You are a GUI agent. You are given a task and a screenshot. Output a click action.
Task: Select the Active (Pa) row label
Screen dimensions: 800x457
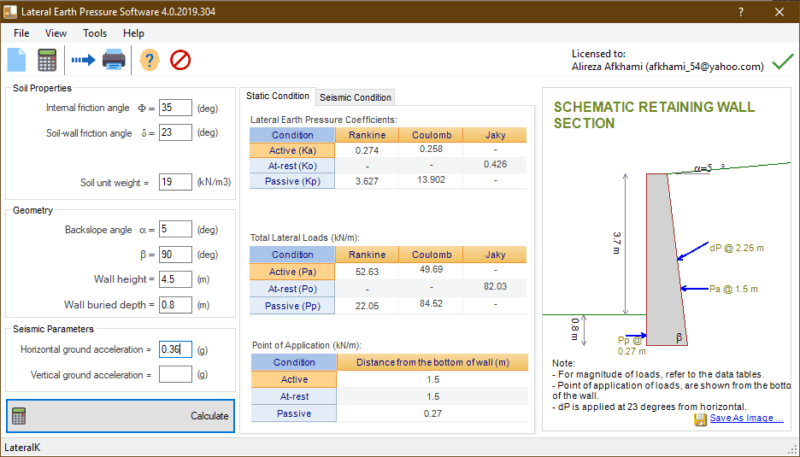coord(292,271)
